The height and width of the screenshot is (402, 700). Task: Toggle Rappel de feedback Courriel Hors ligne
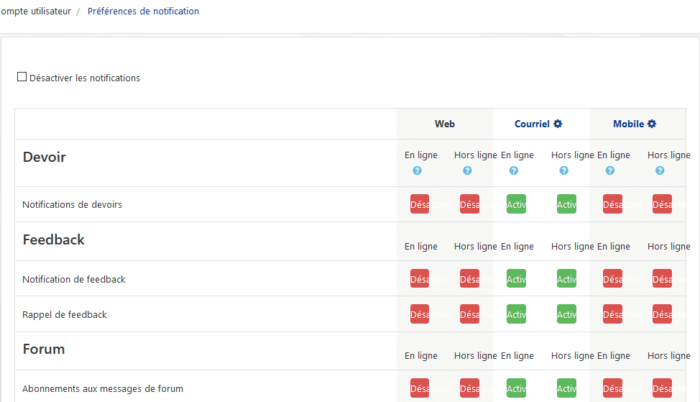567,314
